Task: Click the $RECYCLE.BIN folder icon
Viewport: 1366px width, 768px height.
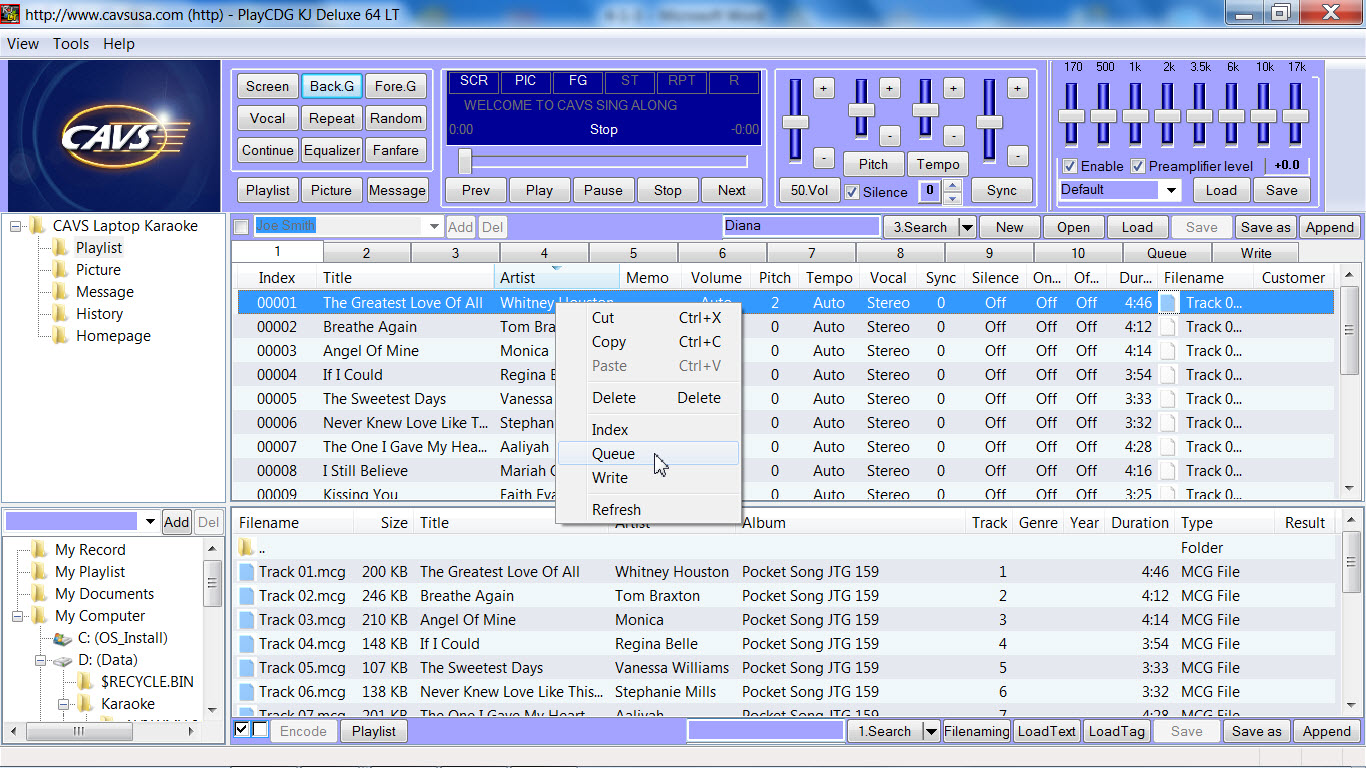Action: coord(86,682)
